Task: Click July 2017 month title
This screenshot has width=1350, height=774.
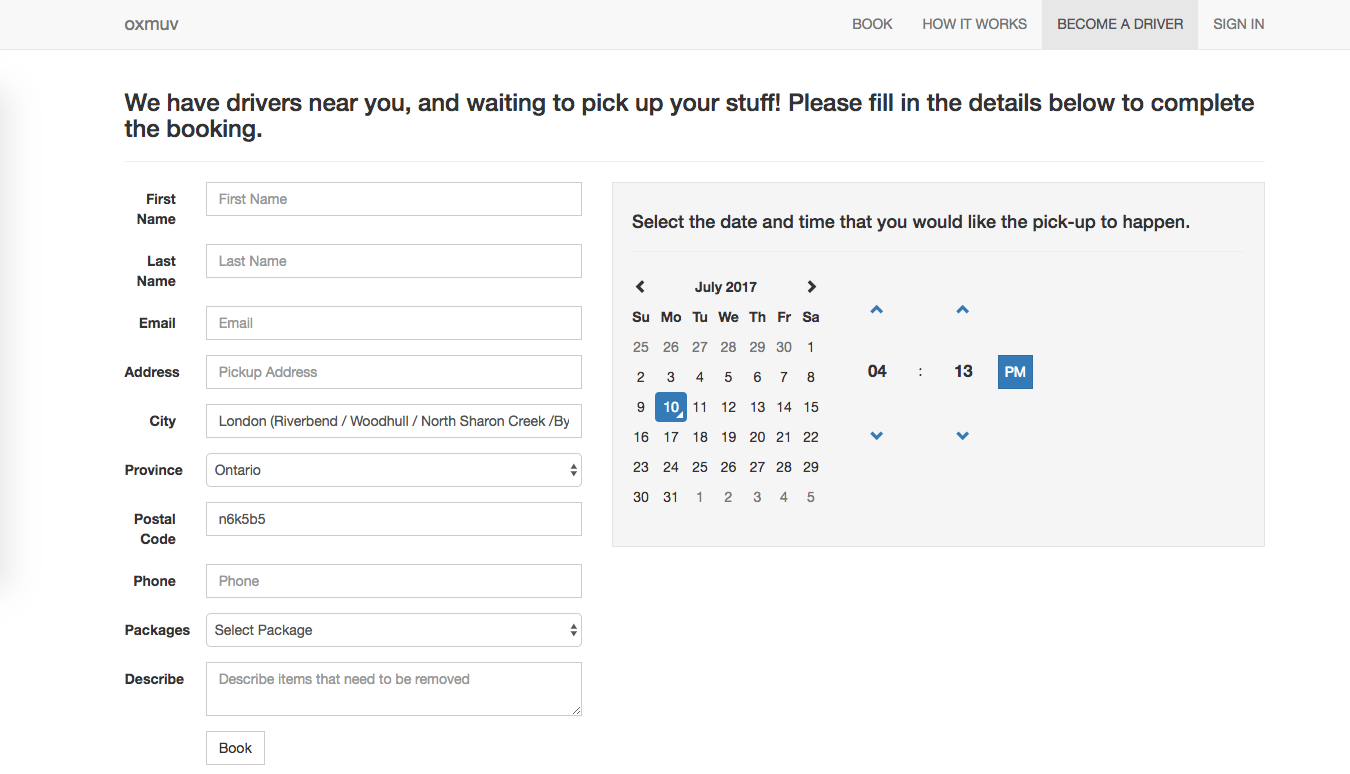Action: [x=725, y=287]
